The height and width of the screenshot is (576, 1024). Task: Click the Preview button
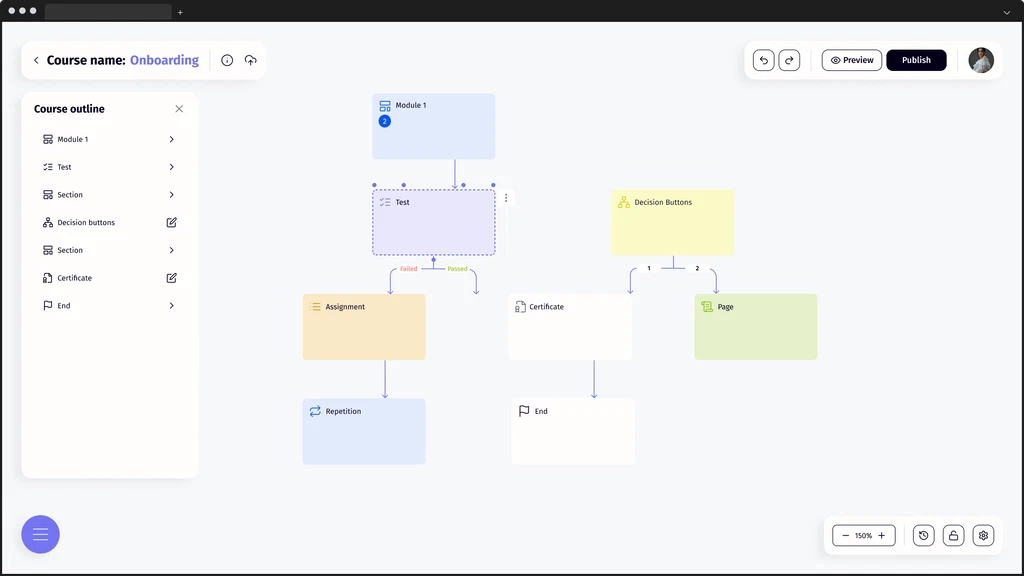(852, 60)
